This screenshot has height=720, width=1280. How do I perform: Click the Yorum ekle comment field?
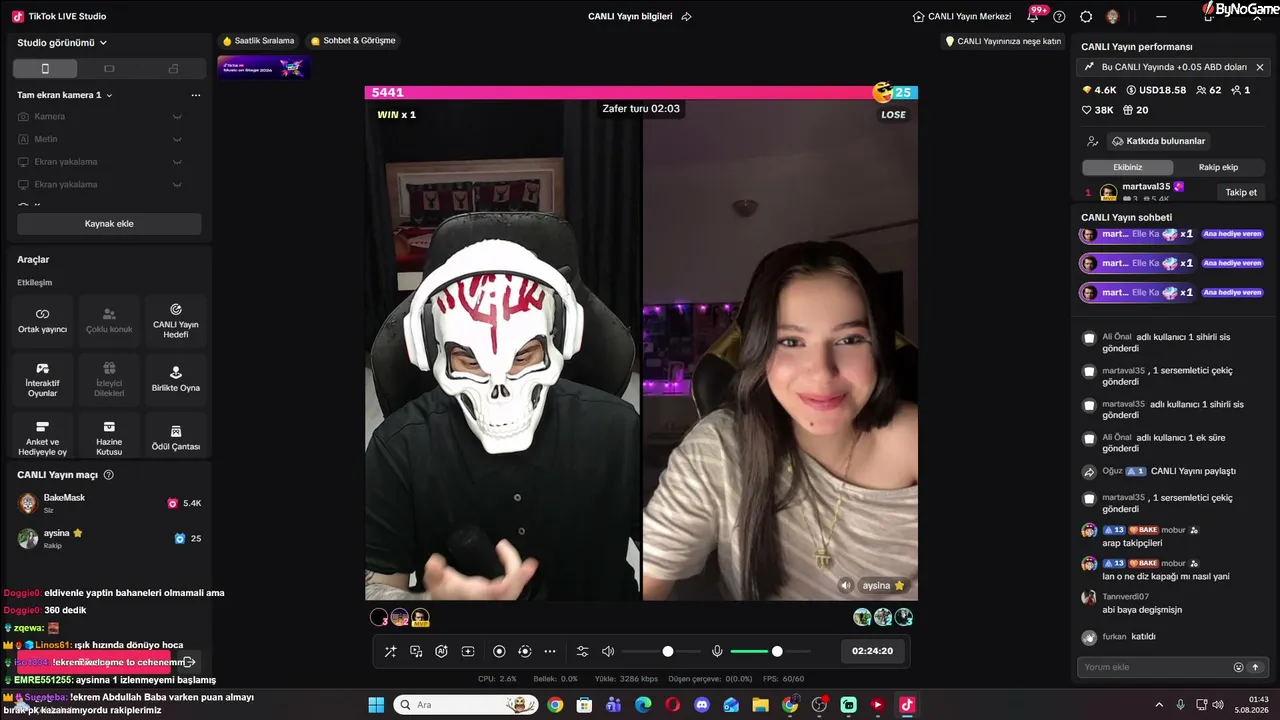pyautogui.click(x=1153, y=667)
